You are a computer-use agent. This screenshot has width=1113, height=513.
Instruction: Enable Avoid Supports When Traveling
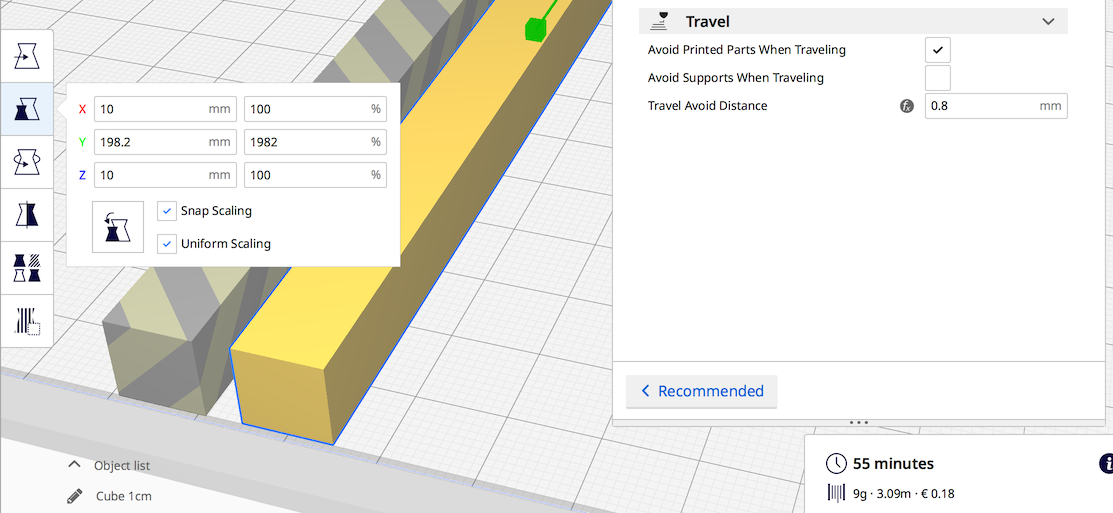(x=938, y=78)
